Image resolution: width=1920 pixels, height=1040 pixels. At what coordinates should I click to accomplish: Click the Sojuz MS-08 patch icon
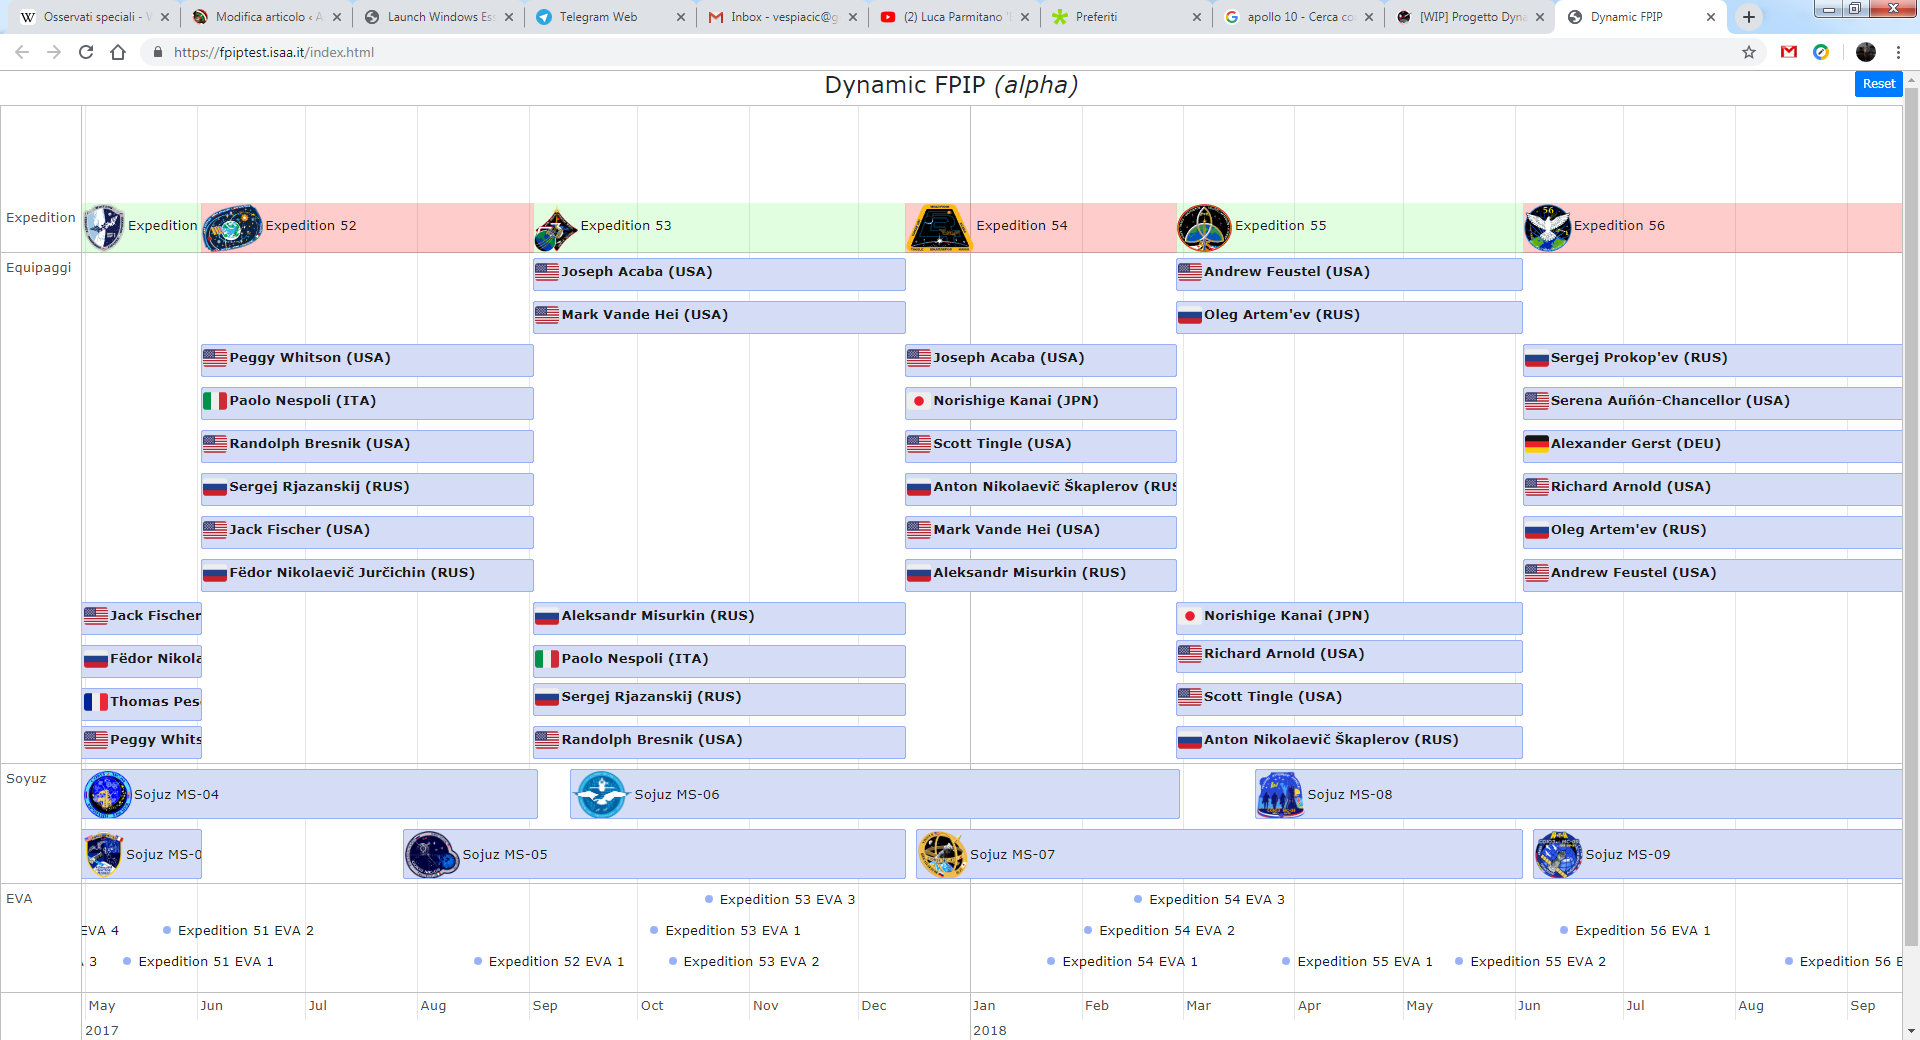coord(1280,795)
